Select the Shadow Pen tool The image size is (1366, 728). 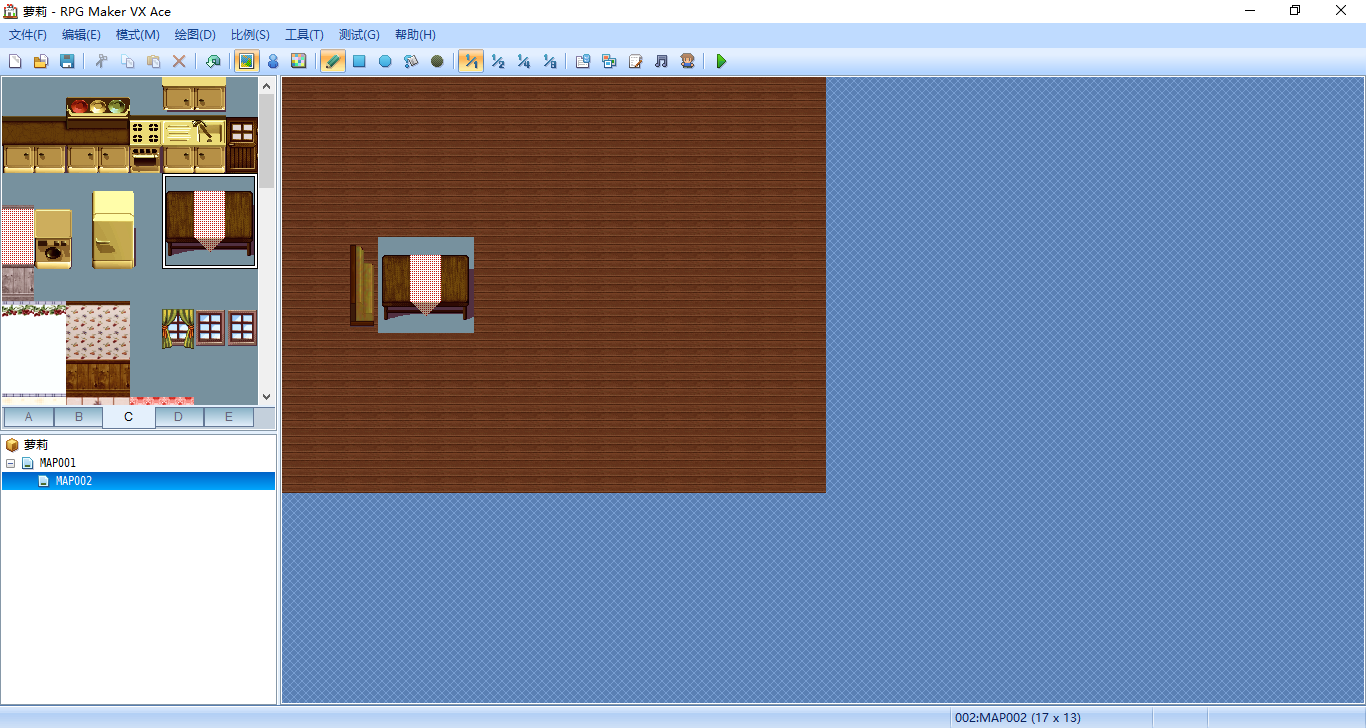437,61
